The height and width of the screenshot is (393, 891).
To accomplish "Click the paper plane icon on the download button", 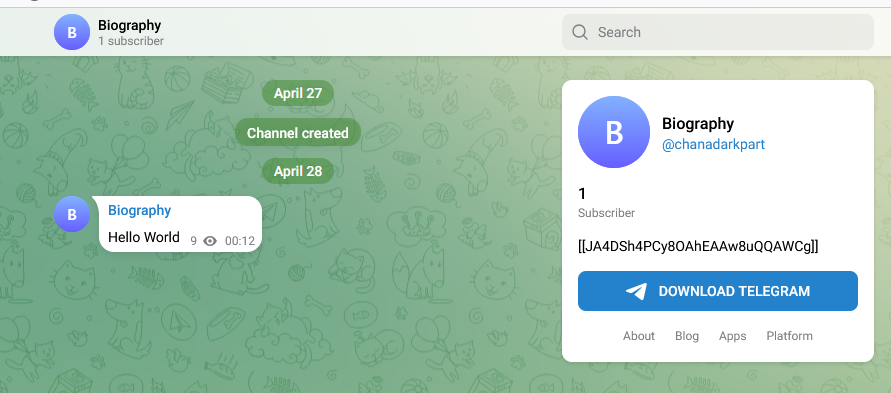I will click(x=636, y=291).
